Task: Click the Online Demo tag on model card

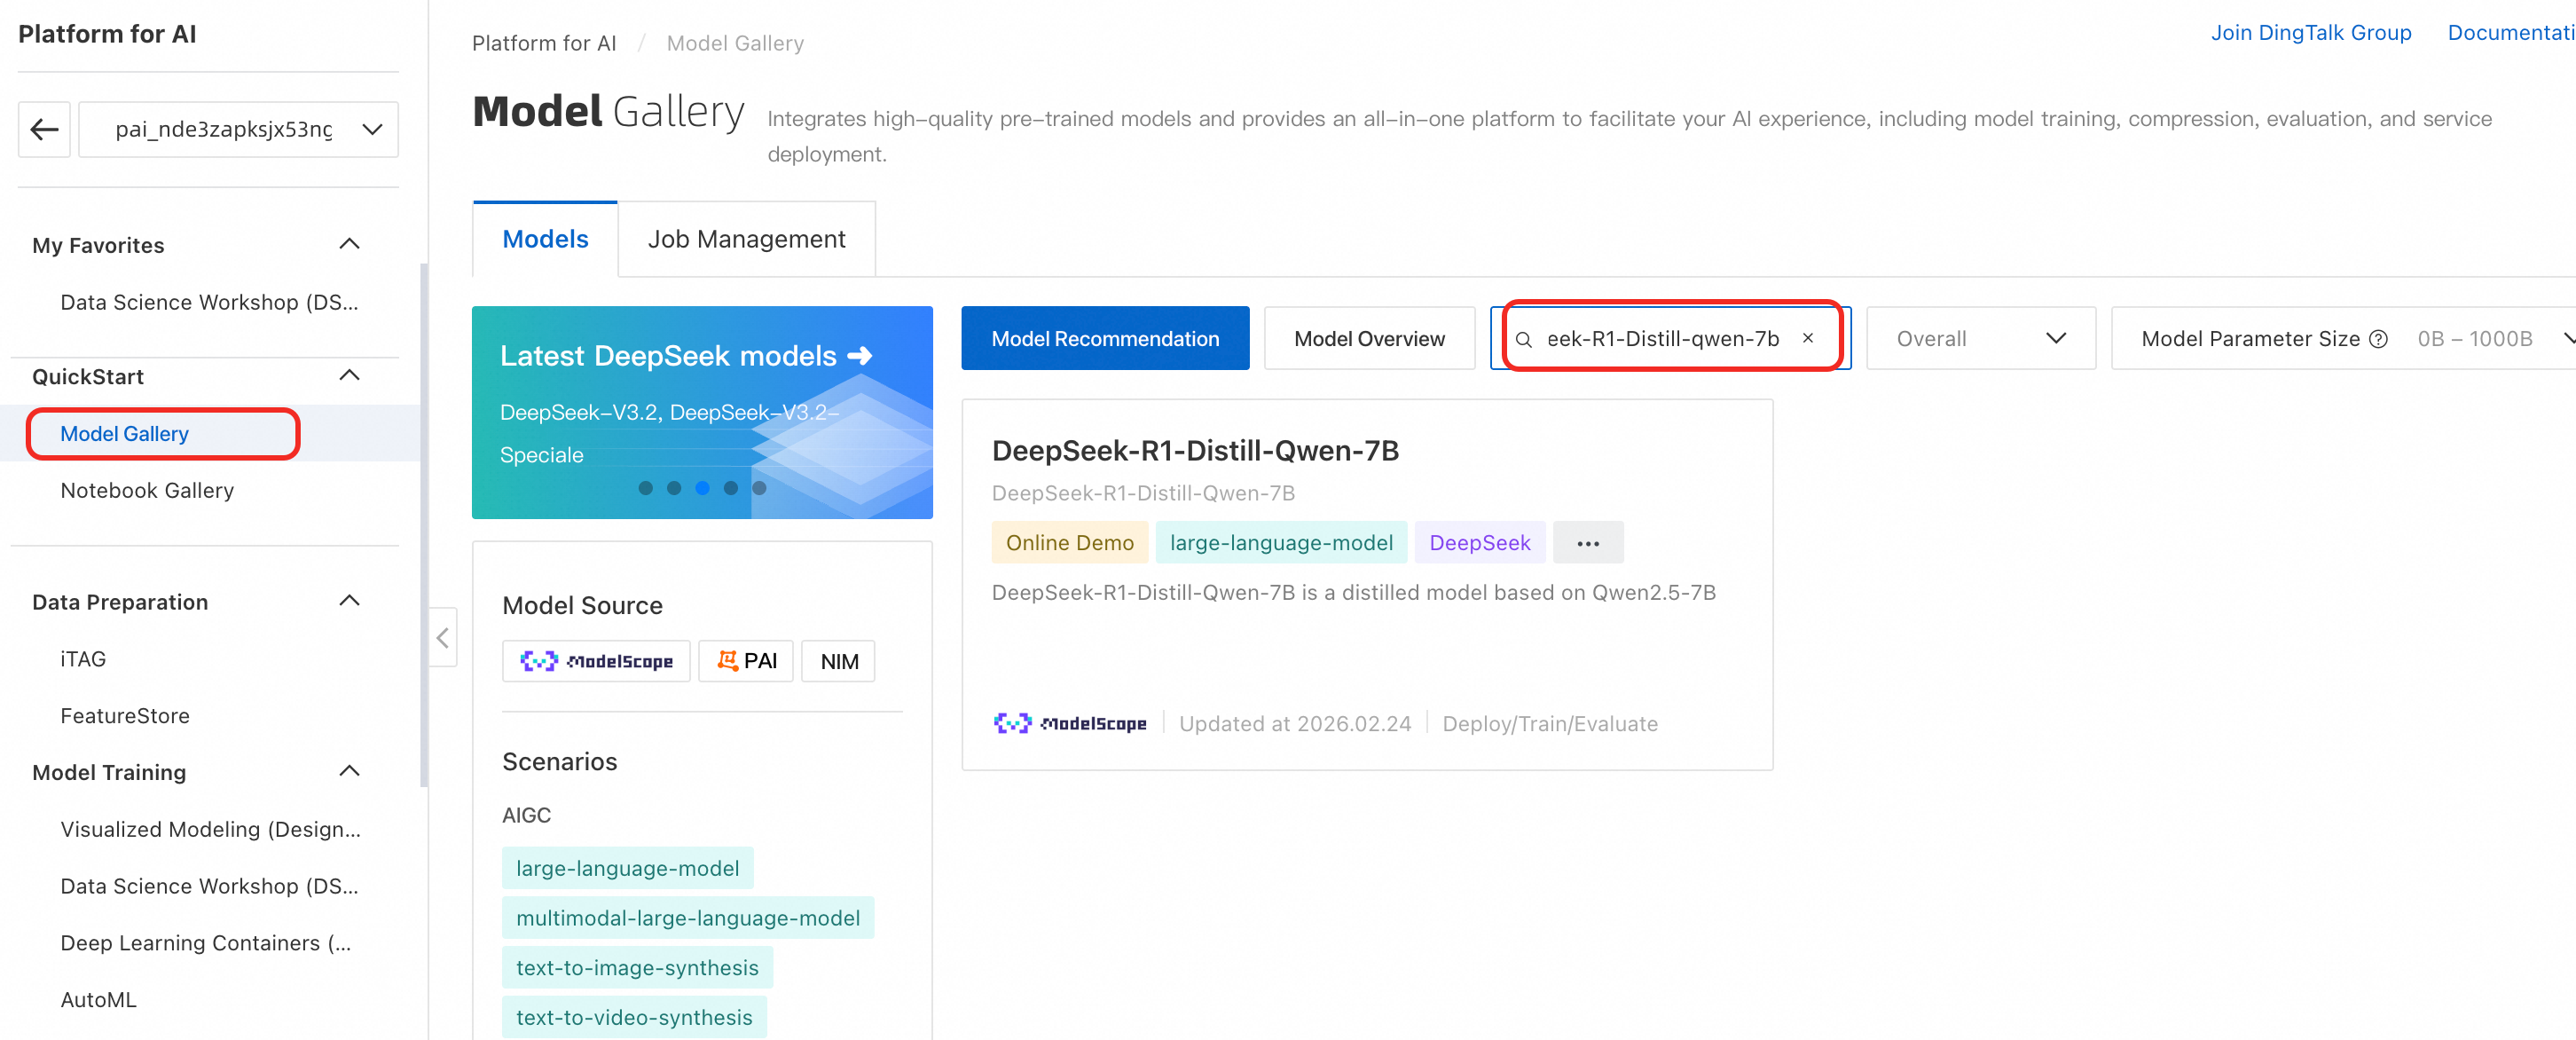Action: 1070,542
